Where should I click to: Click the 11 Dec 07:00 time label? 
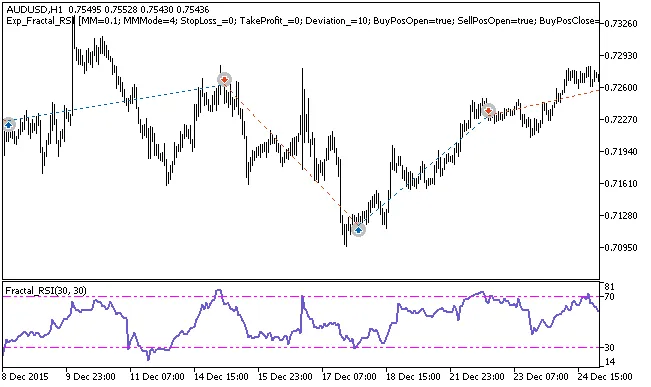[x=157, y=377]
